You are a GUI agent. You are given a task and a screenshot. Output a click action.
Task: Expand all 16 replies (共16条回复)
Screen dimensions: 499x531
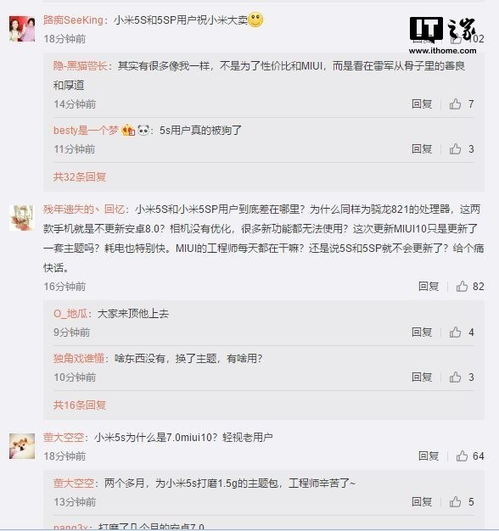tap(80, 405)
